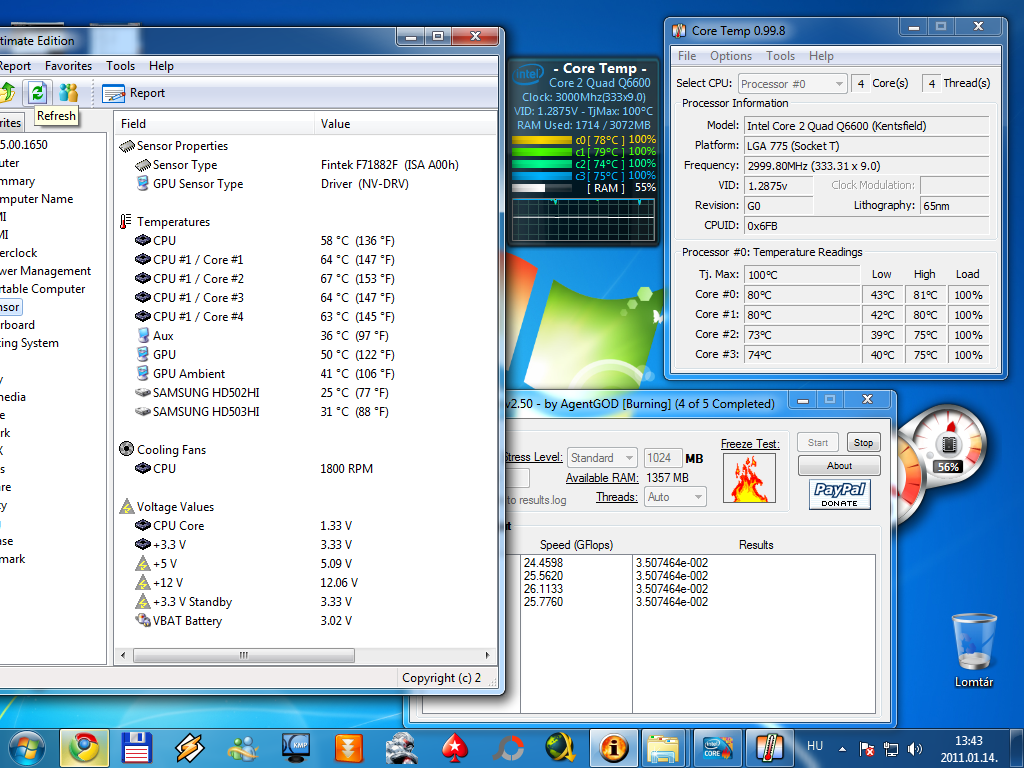Click the +12 V voltage row
This screenshot has width=1024, height=768.
point(306,583)
